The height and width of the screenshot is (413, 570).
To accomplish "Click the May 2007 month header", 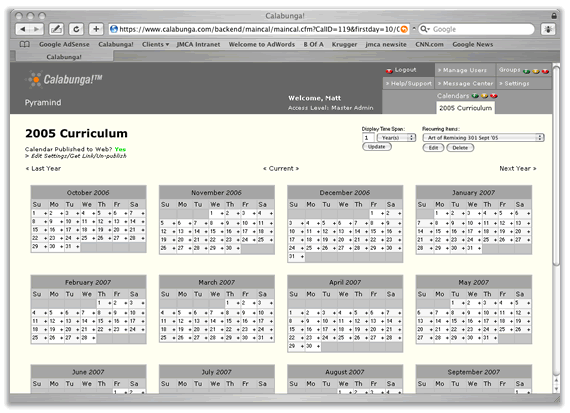I will [x=474, y=282].
